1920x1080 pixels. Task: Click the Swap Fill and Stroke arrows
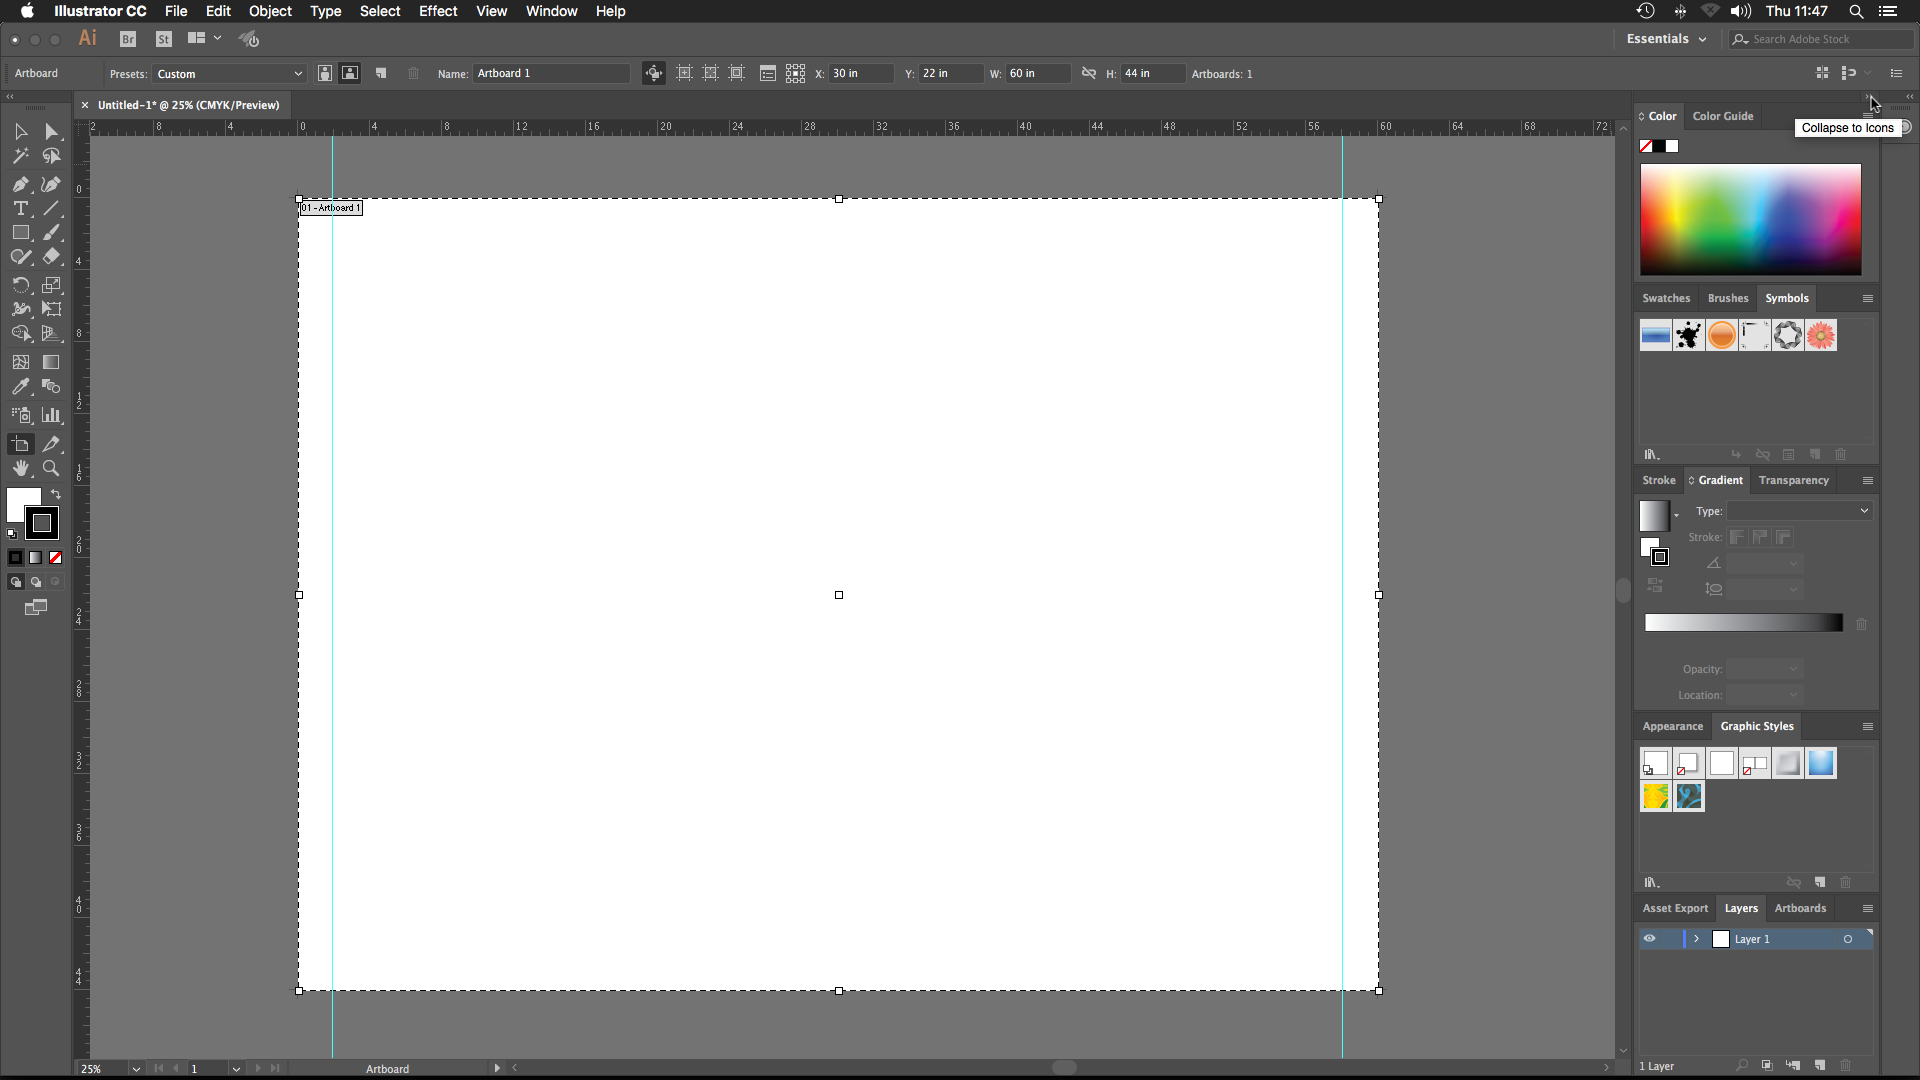56,494
